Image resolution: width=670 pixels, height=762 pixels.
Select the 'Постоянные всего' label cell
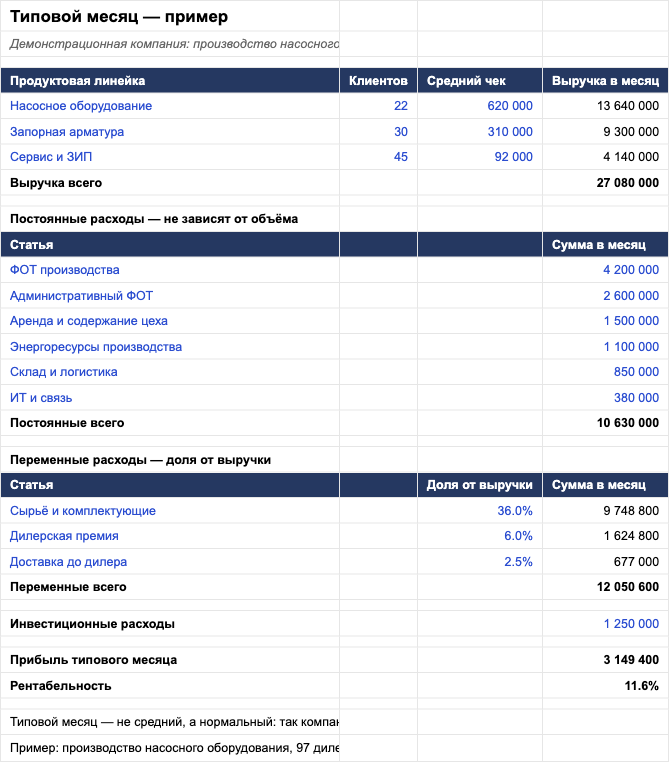pos(170,423)
